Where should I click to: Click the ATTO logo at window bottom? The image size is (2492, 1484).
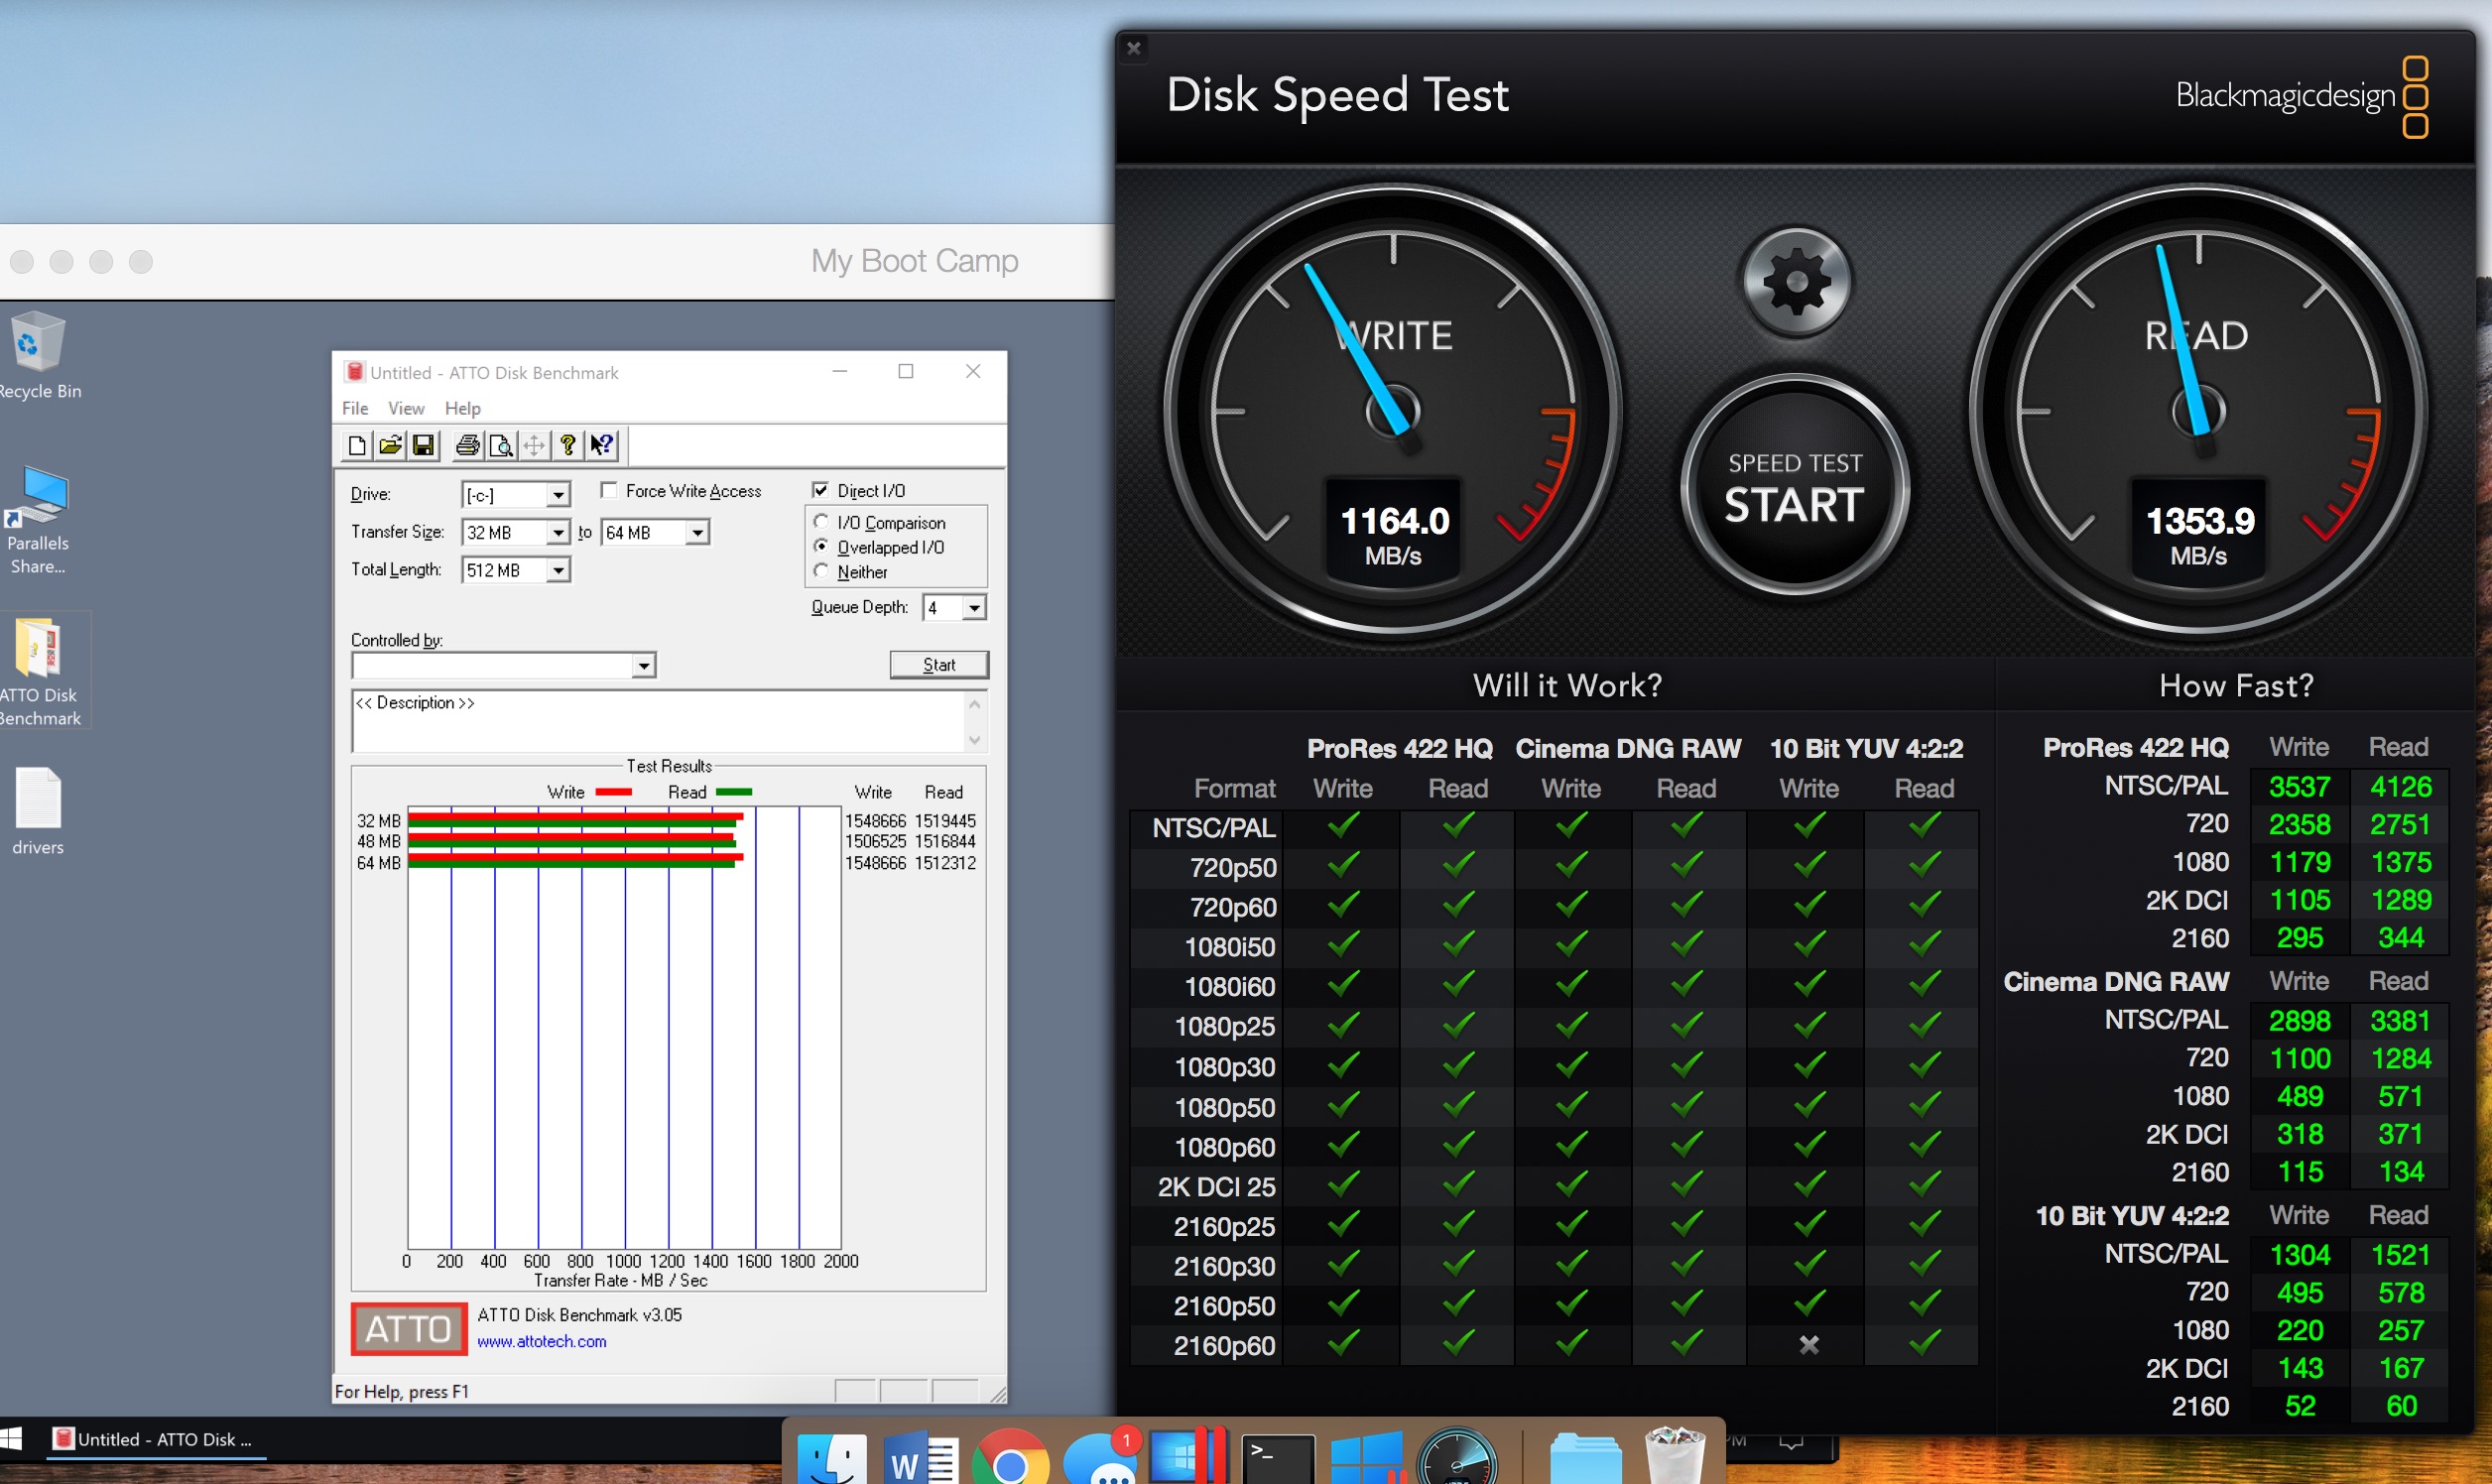click(x=409, y=1329)
